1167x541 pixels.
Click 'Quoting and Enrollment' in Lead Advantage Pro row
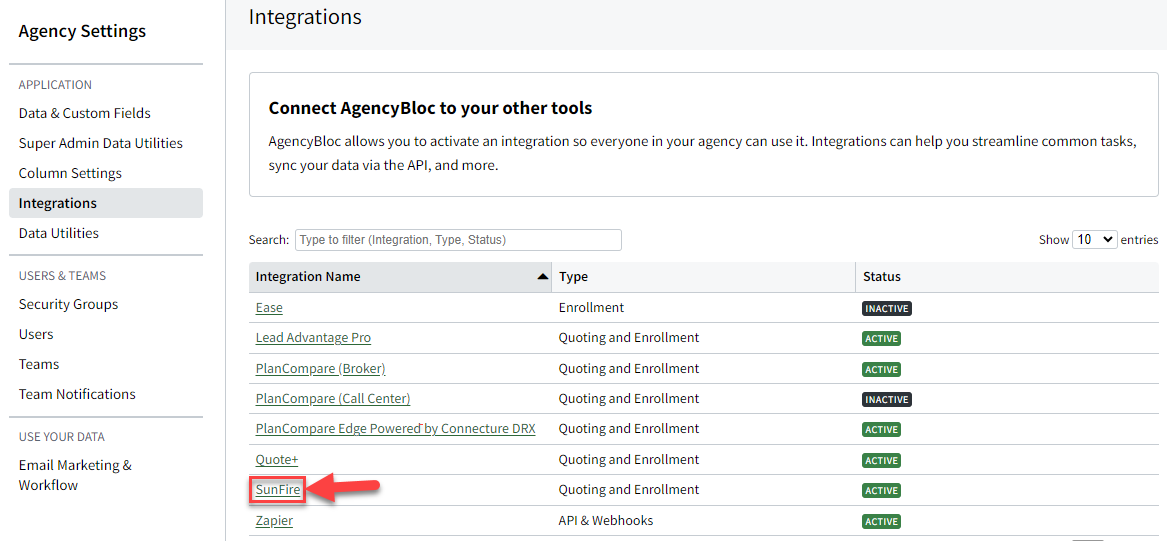(x=629, y=338)
